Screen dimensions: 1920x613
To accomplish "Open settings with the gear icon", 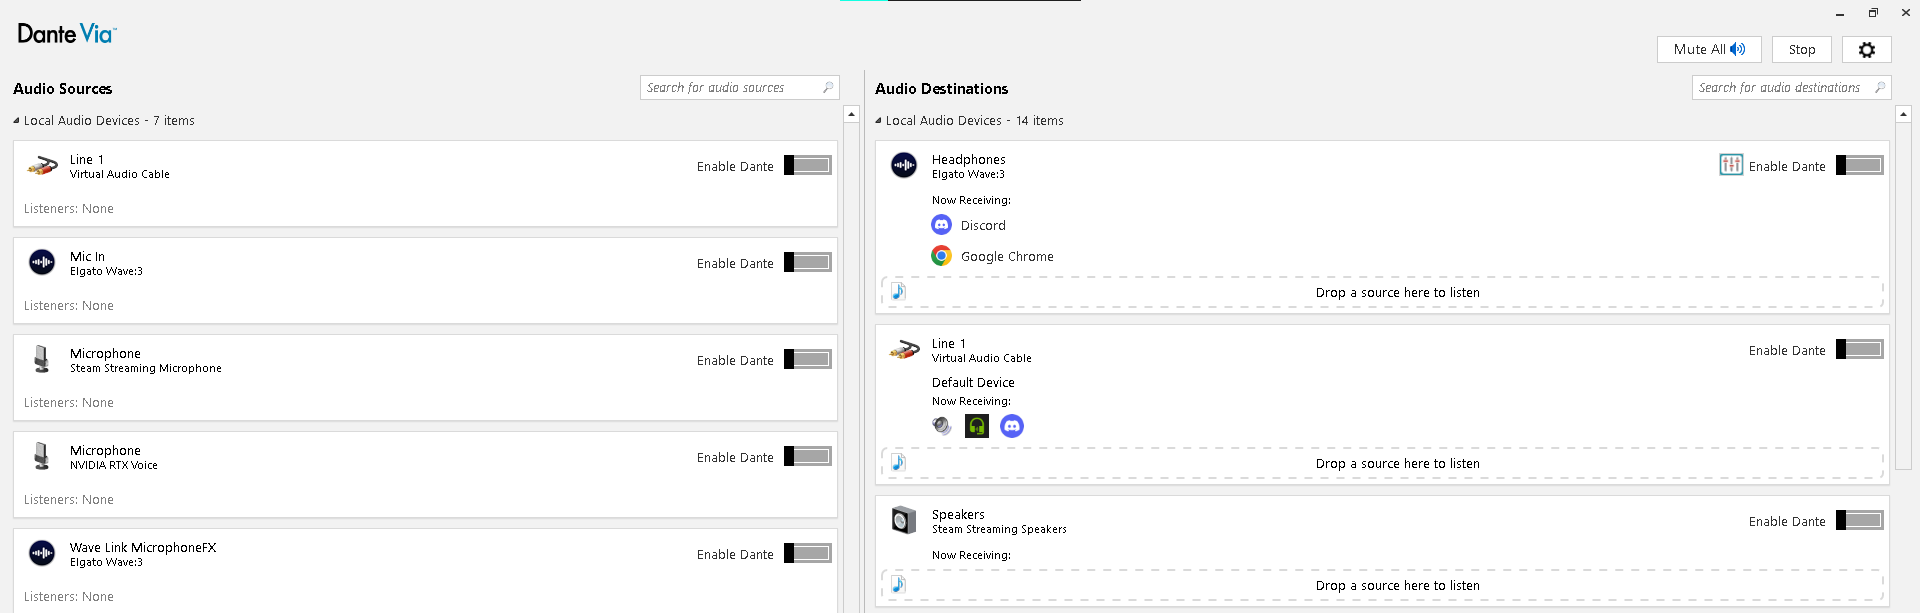I will pyautogui.click(x=1866, y=49).
